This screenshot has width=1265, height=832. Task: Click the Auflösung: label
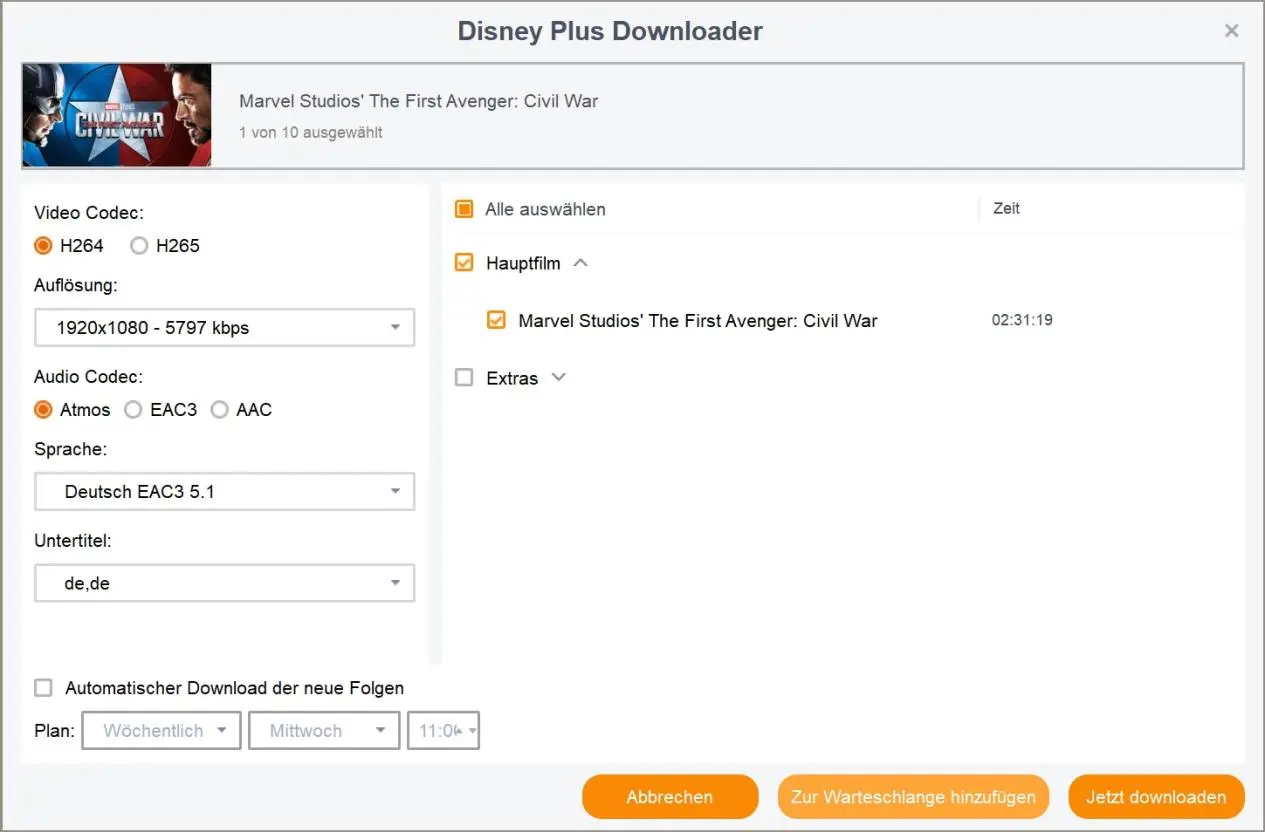(x=76, y=285)
